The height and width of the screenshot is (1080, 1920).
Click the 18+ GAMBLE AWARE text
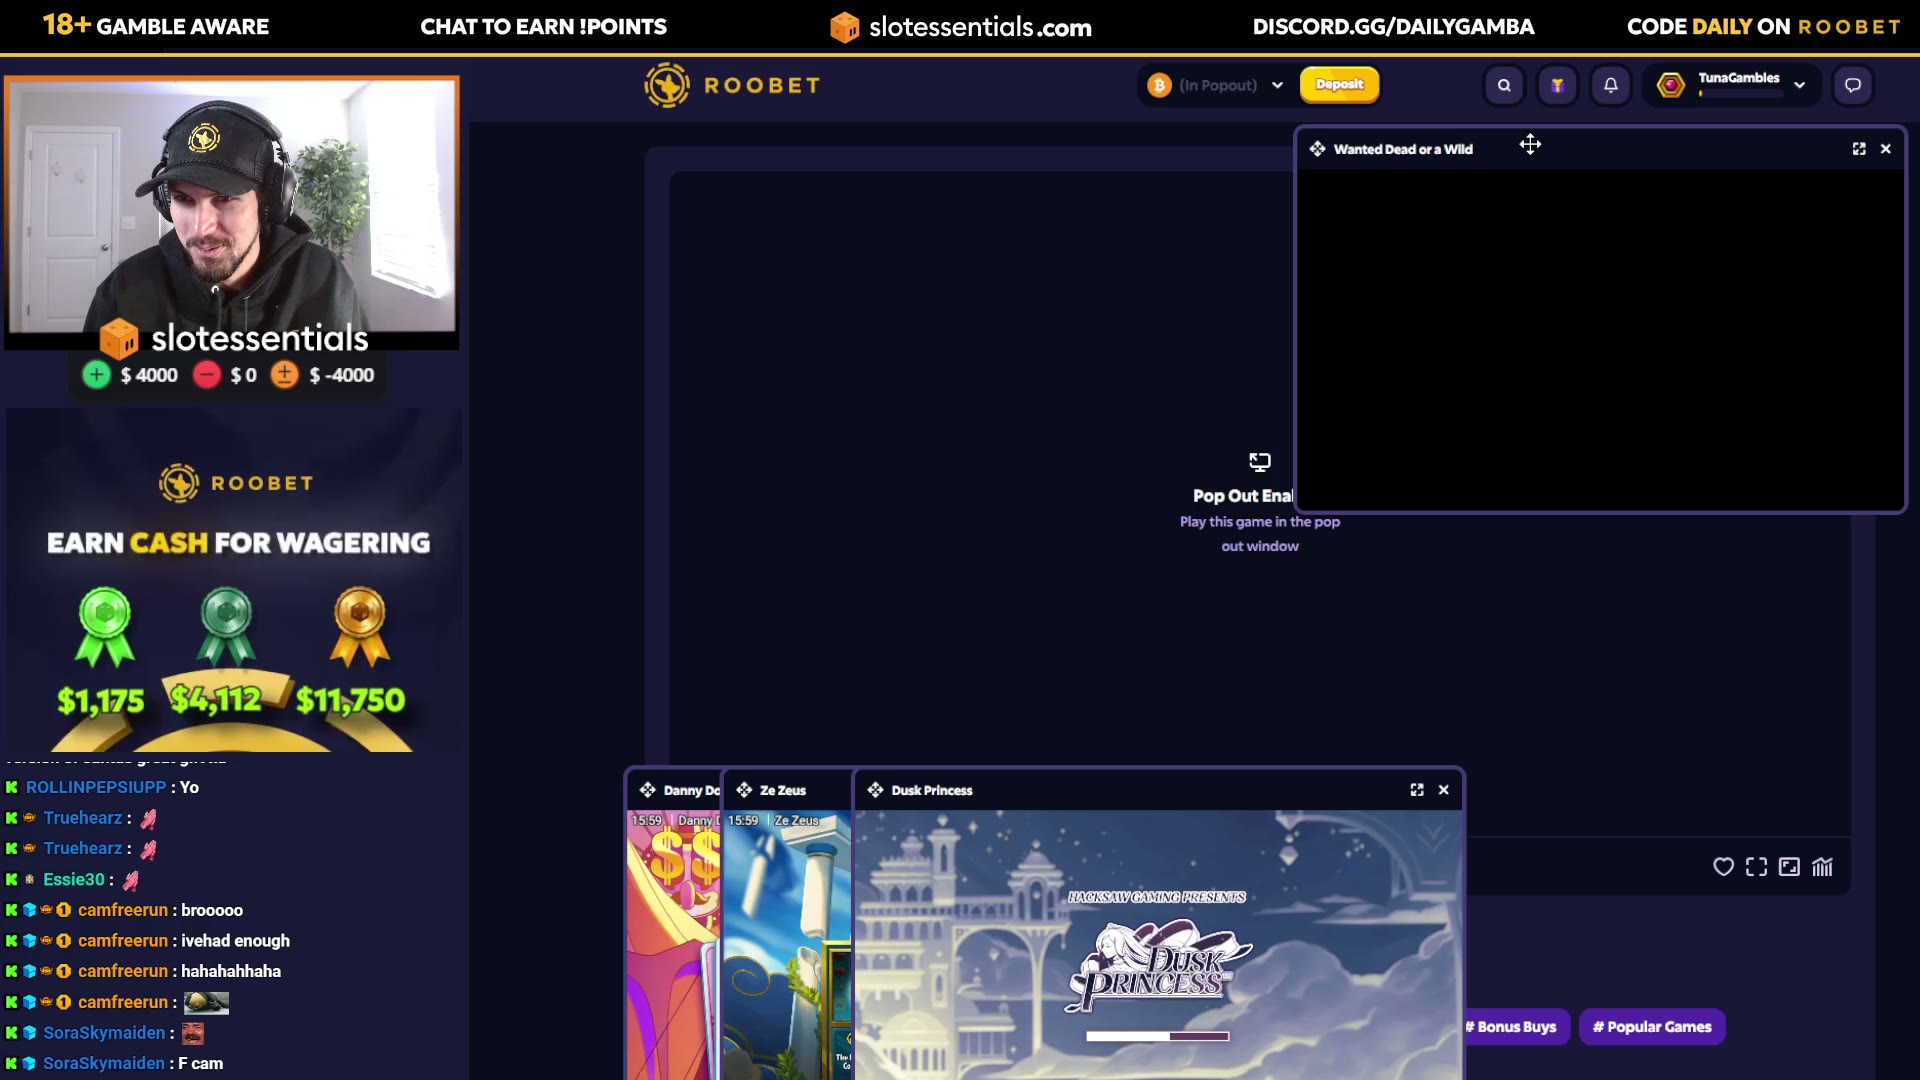tap(155, 25)
